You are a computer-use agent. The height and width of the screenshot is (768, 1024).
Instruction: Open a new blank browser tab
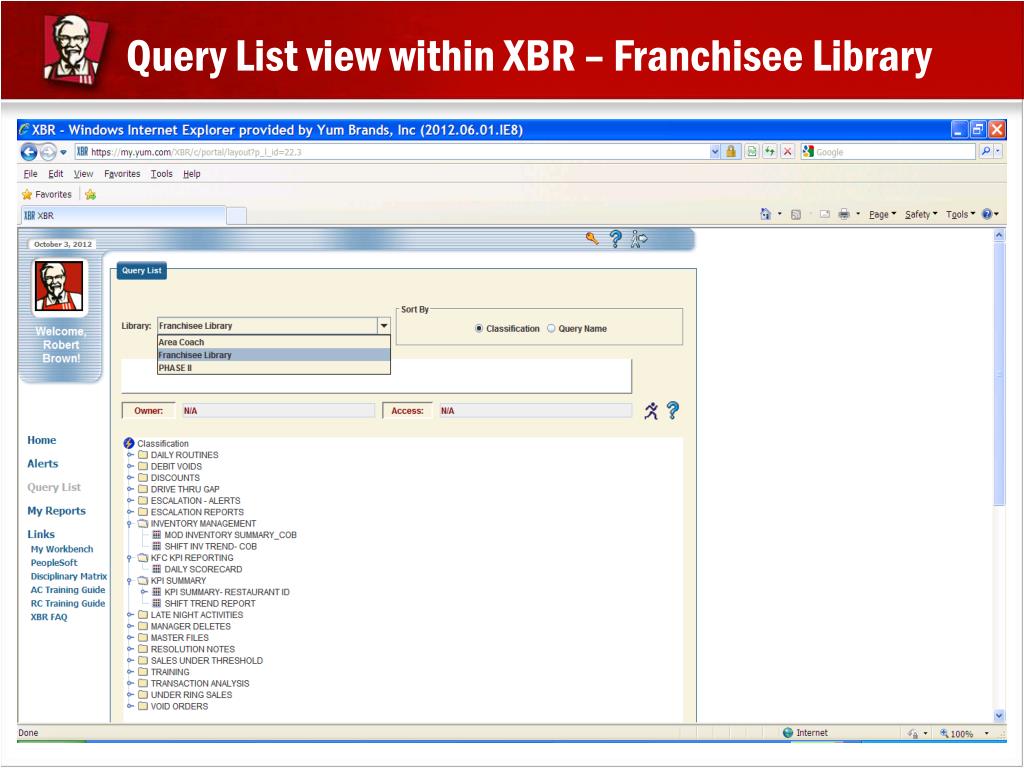236,216
